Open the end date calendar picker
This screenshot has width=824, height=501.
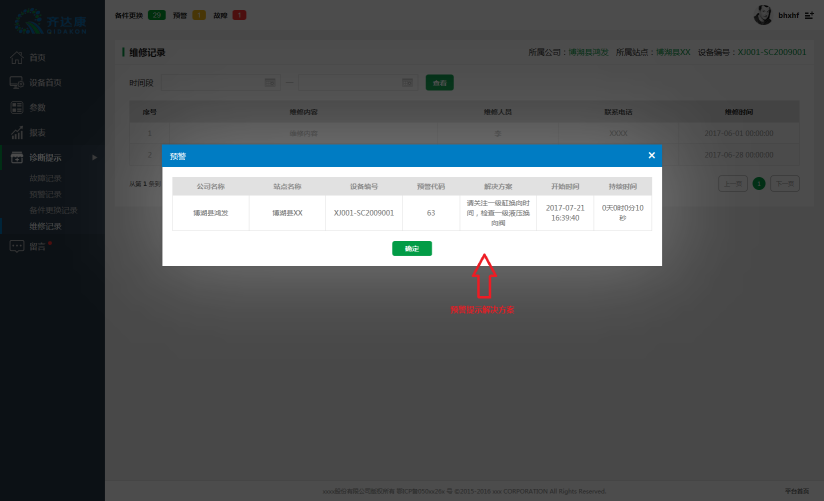[x=407, y=82]
